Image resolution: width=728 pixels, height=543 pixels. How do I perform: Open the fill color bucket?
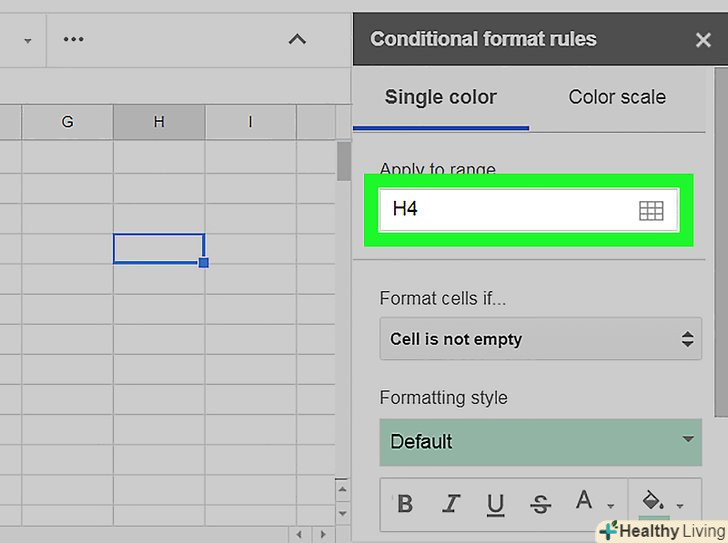point(657,503)
